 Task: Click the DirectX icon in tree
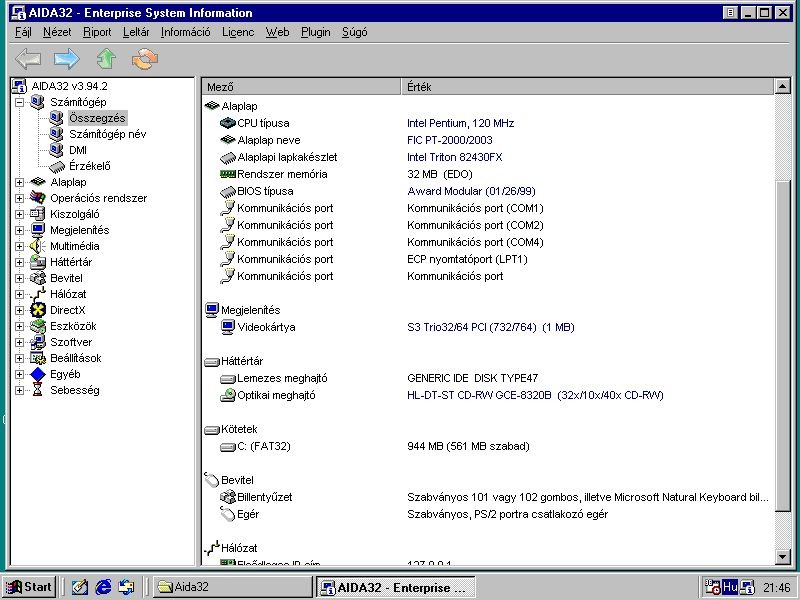point(37,310)
